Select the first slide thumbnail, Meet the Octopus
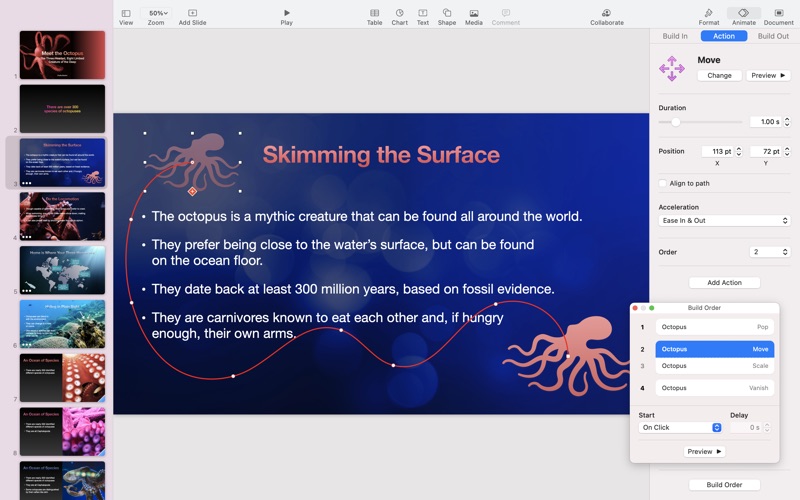The height and width of the screenshot is (500, 800). point(62,55)
